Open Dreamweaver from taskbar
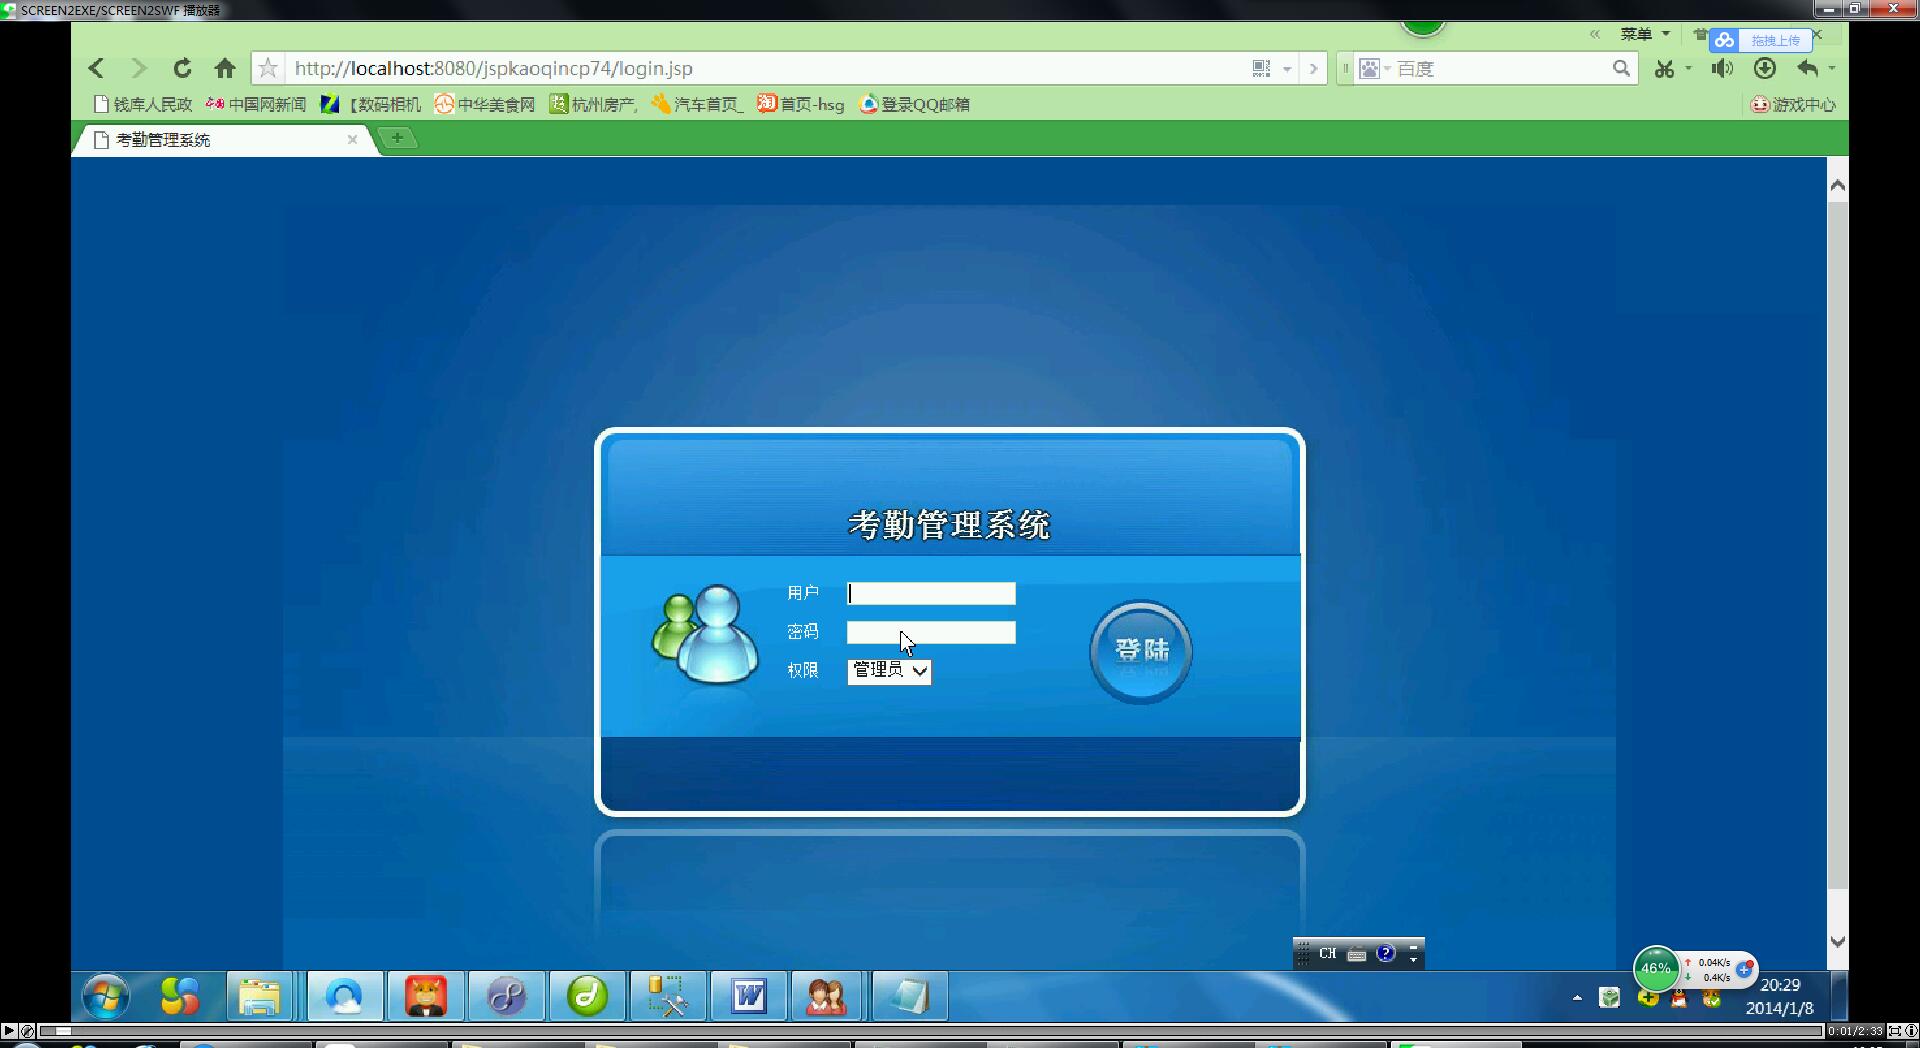1920x1048 pixels. click(x=588, y=996)
